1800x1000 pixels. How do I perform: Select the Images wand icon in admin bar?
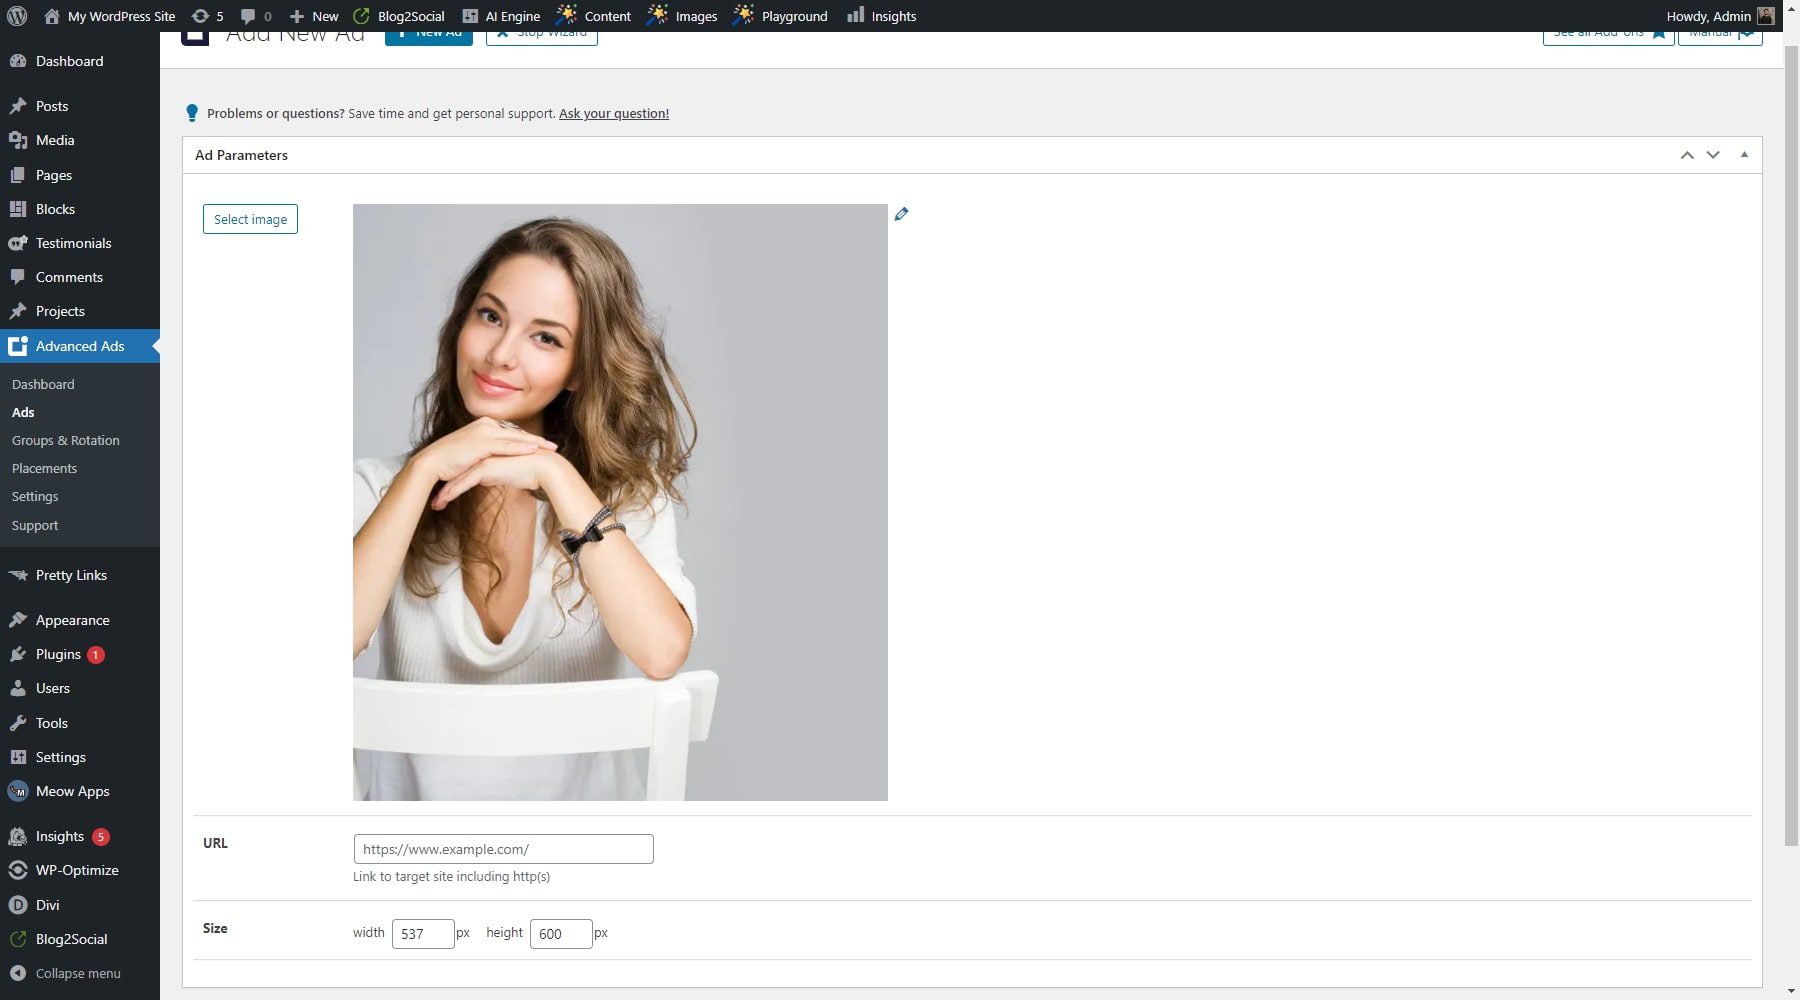point(659,16)
